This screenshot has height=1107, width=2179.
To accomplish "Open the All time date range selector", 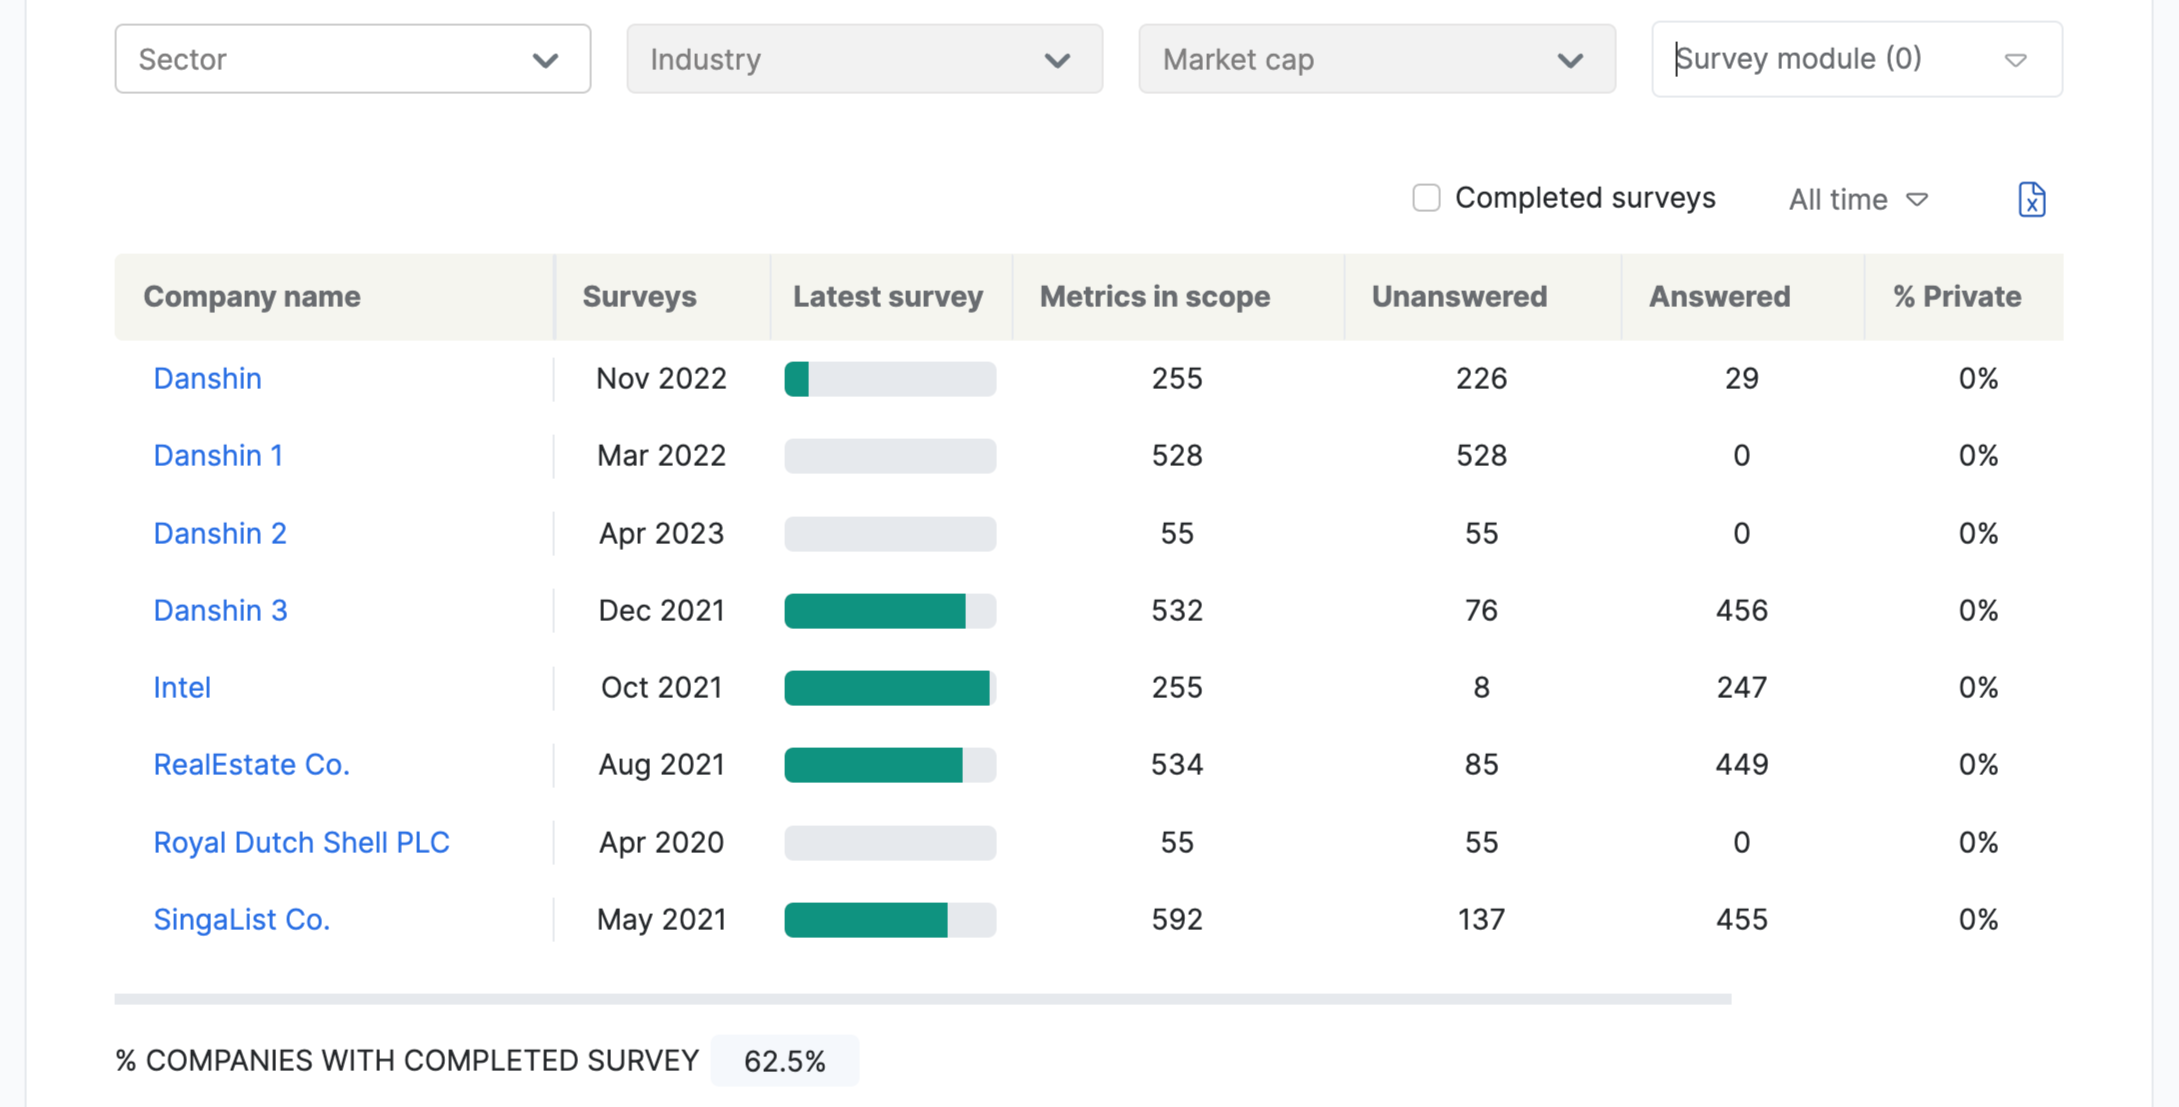I will (1855, 199).
